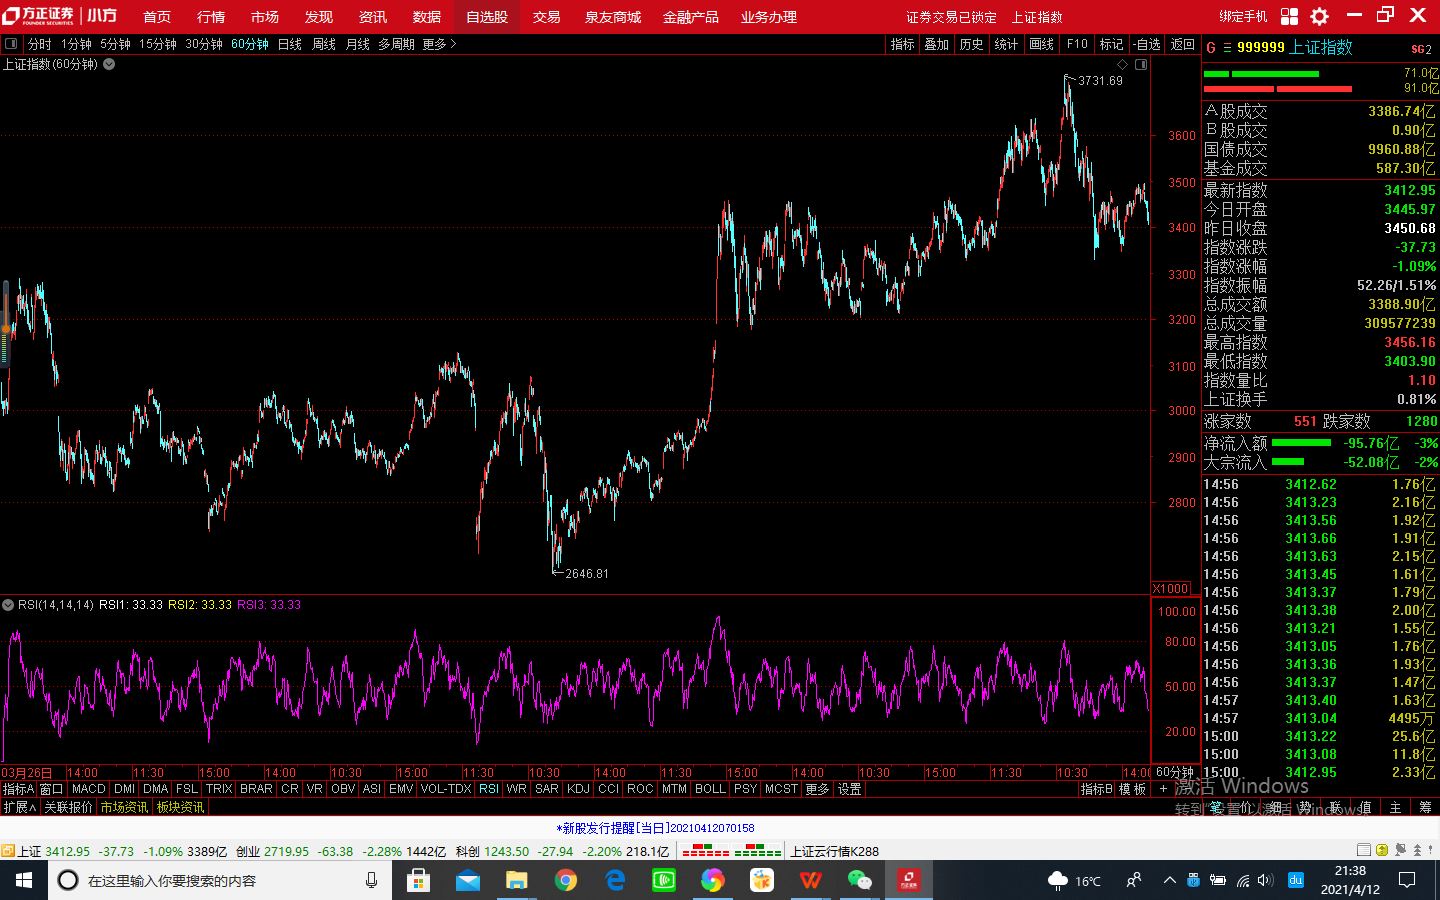Open the 交易 trading menu

click(x=546, y=17)
